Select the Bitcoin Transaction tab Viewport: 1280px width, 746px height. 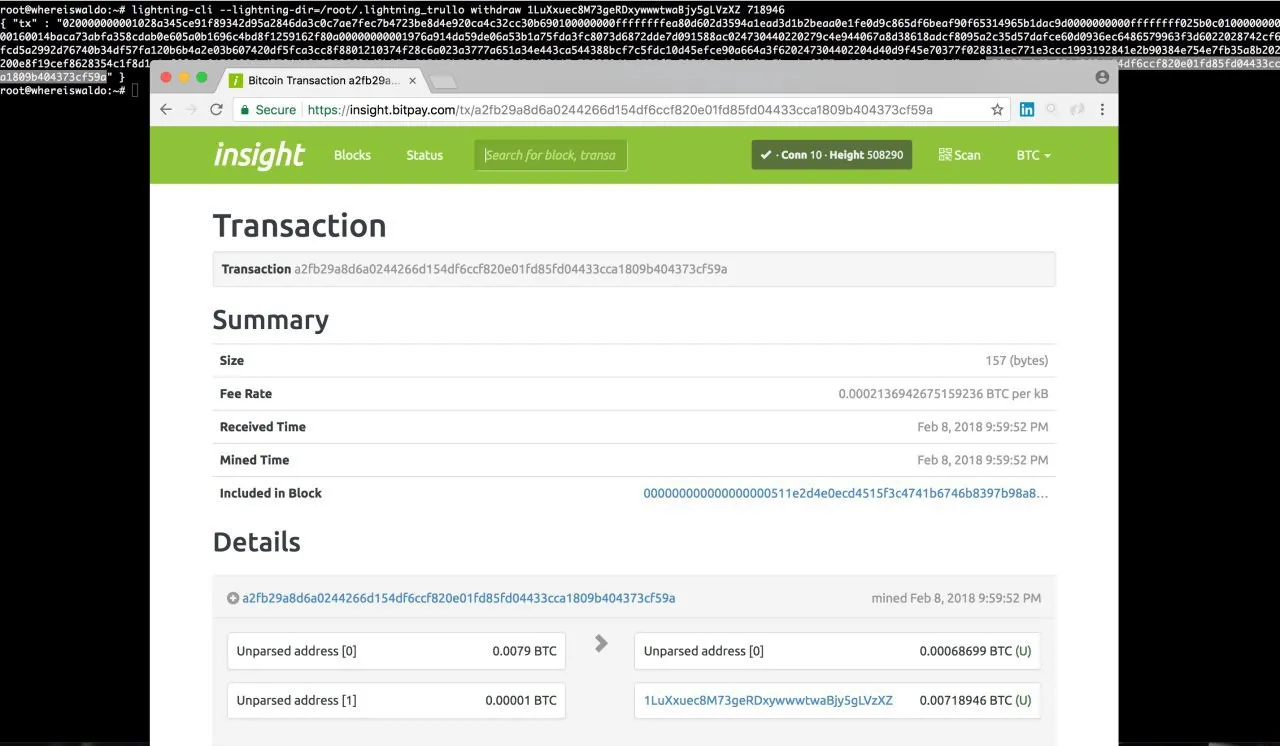click(322, 80)
